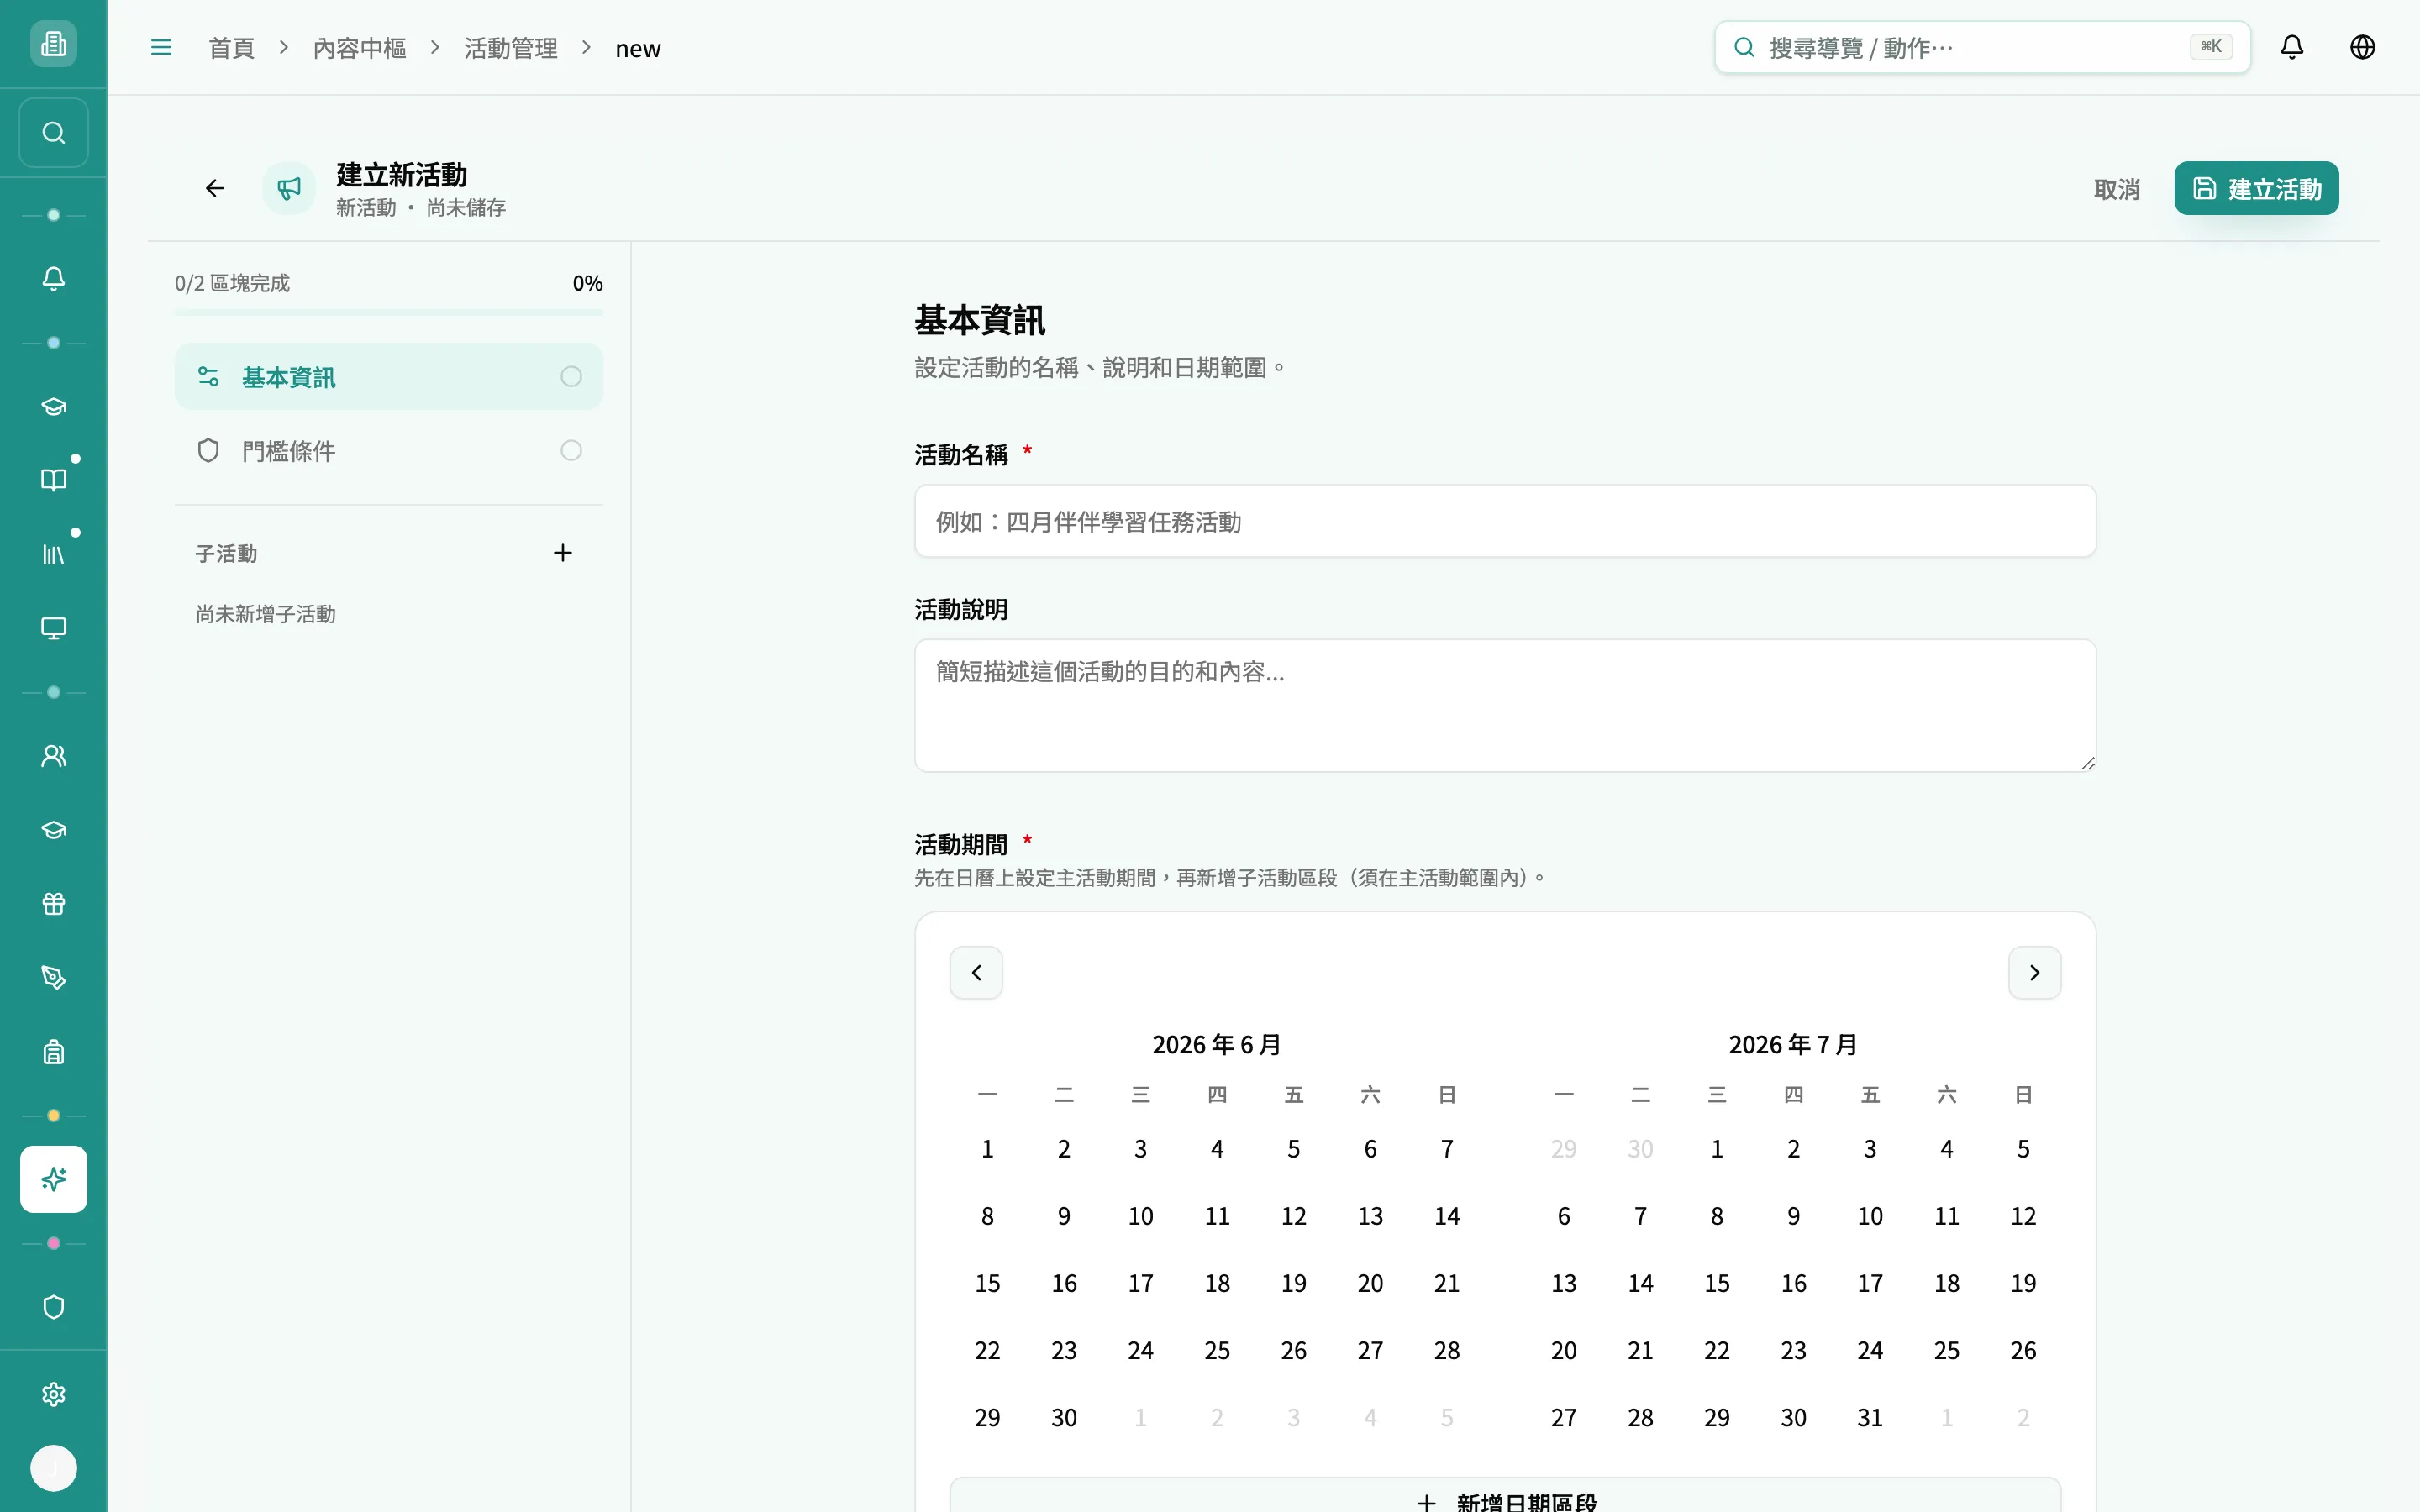
Task: Click the ⌘K shortcut badge
Action: pos(2211,47)
